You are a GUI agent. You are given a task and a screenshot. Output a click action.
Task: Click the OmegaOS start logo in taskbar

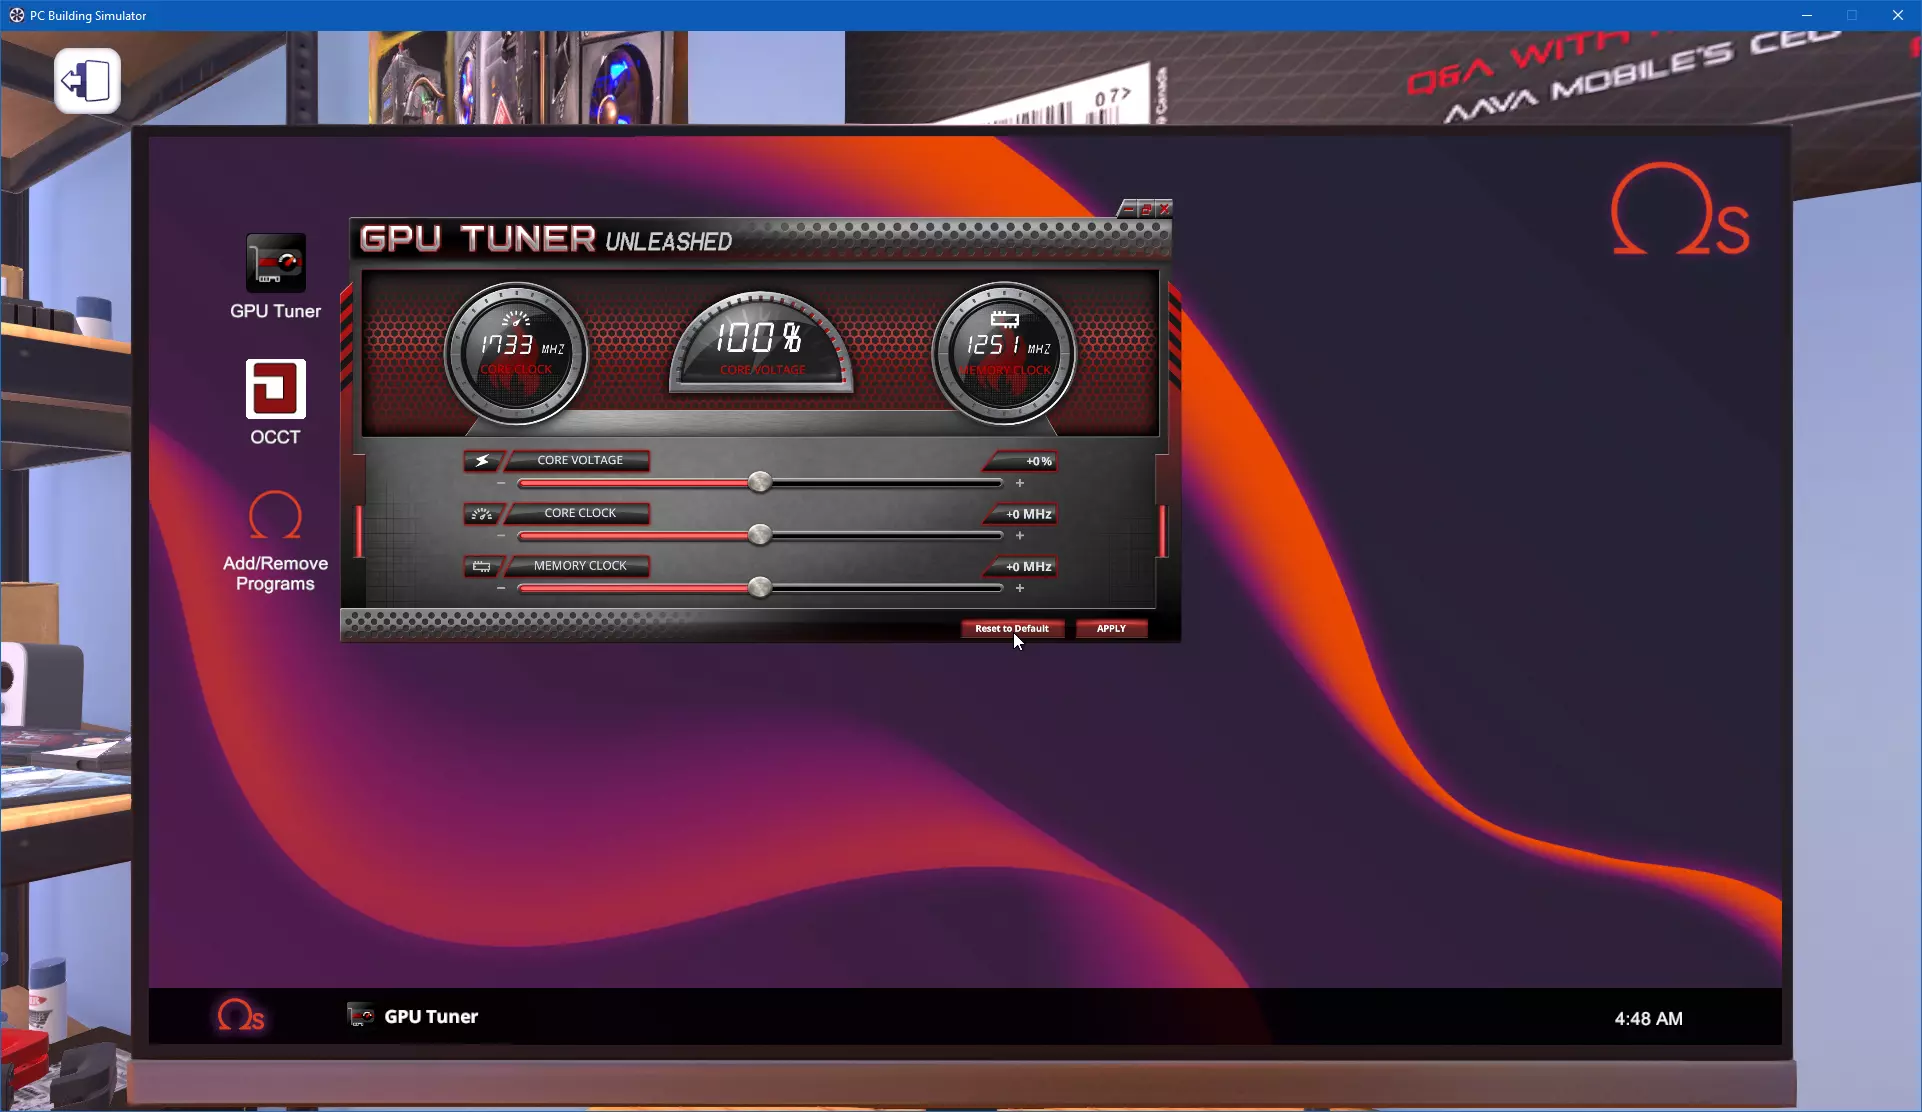(240, 1016)
